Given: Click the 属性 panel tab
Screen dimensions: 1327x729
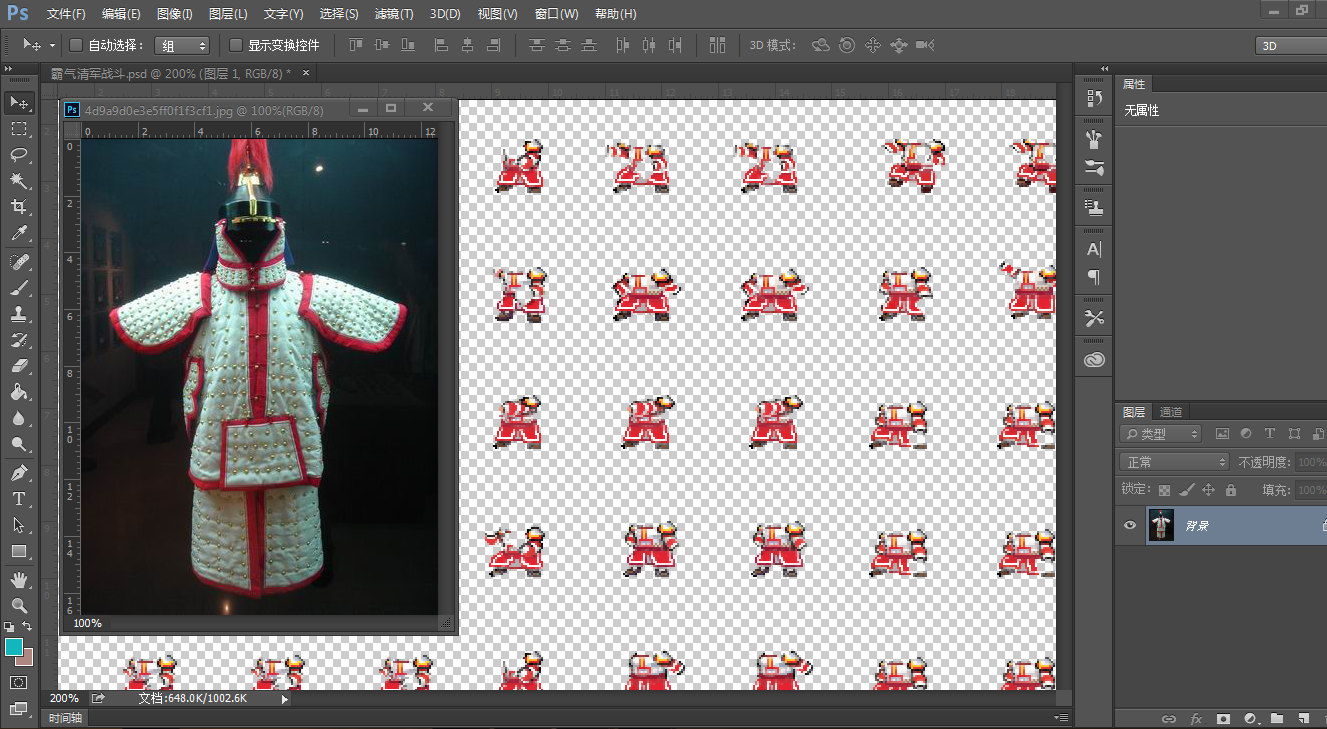Looking at the screenshot, I should click(1134, 84).
